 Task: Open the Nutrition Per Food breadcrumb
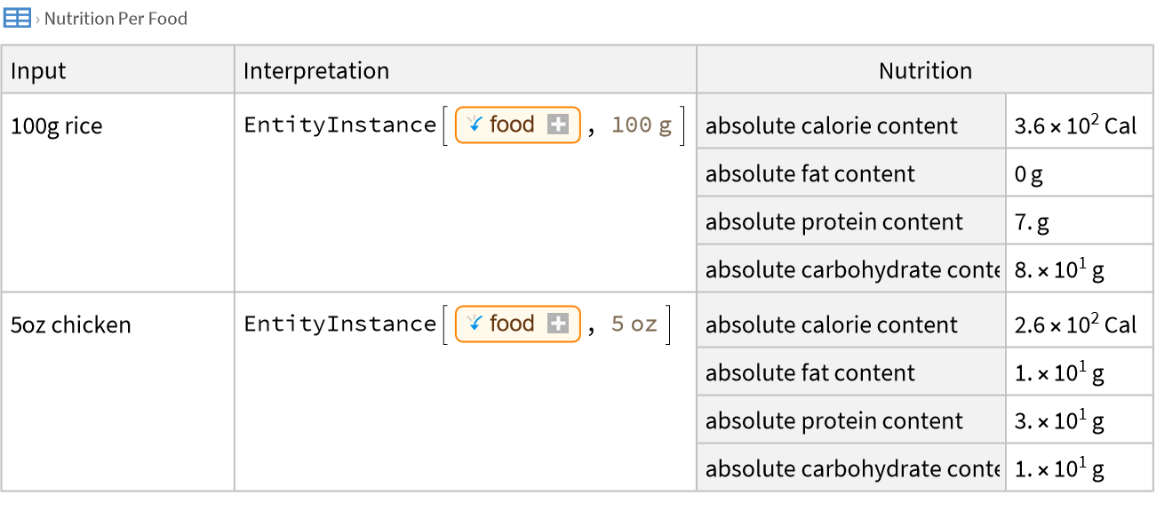tap(115, 18)
